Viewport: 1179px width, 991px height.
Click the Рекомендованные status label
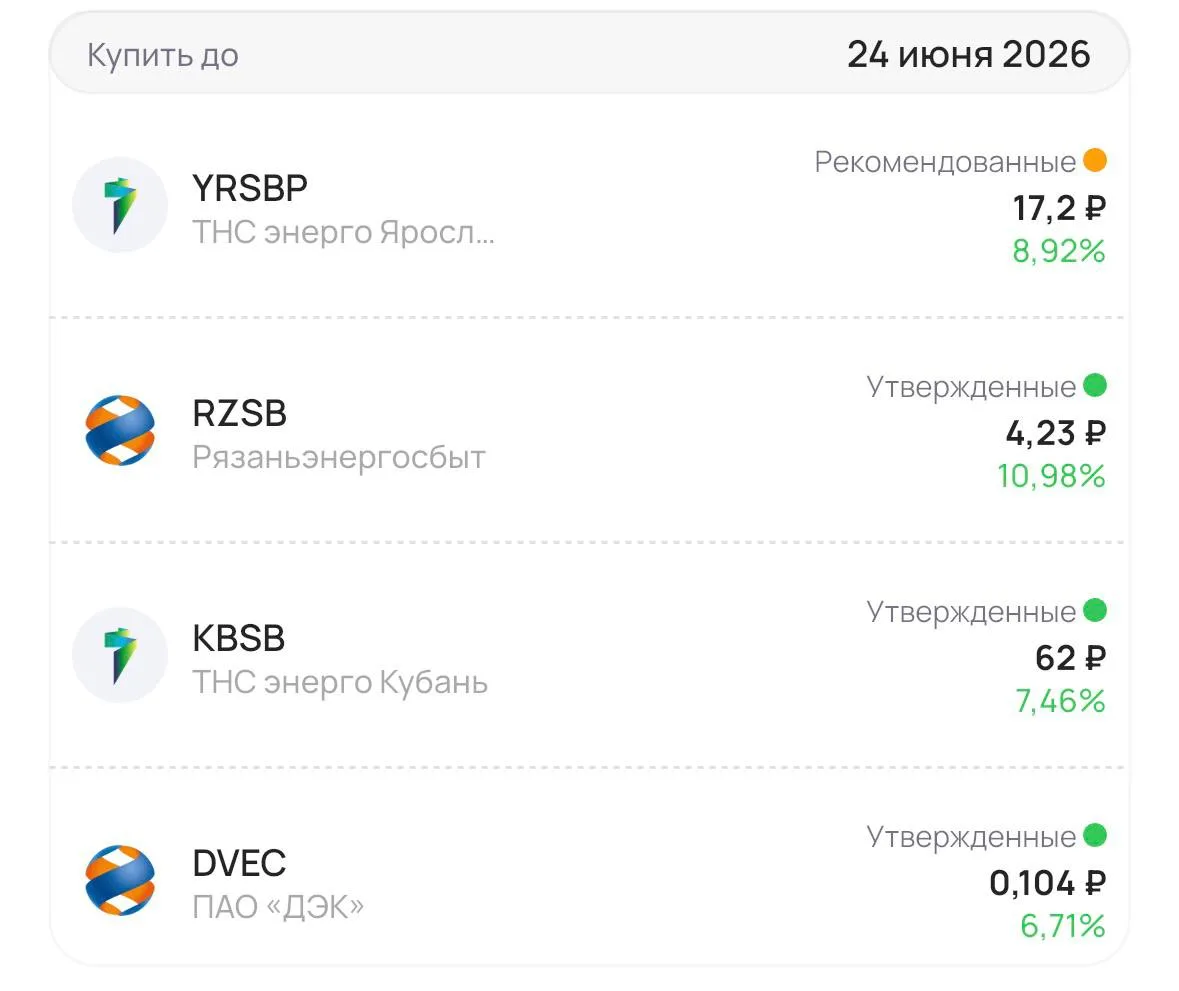[945, 162]
